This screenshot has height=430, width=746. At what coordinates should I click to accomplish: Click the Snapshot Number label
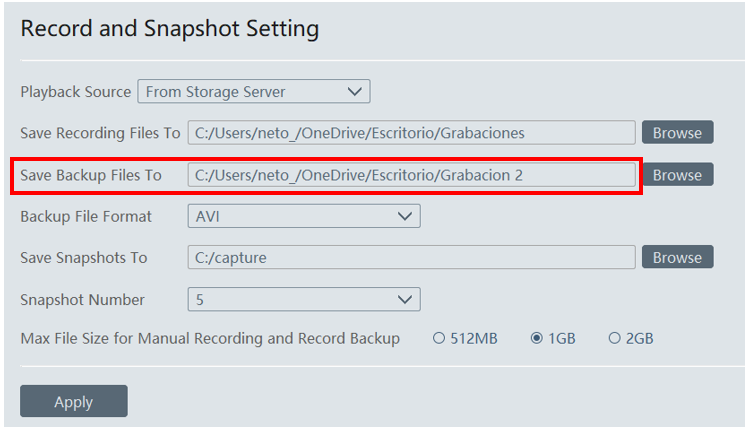tap(82, 299)
